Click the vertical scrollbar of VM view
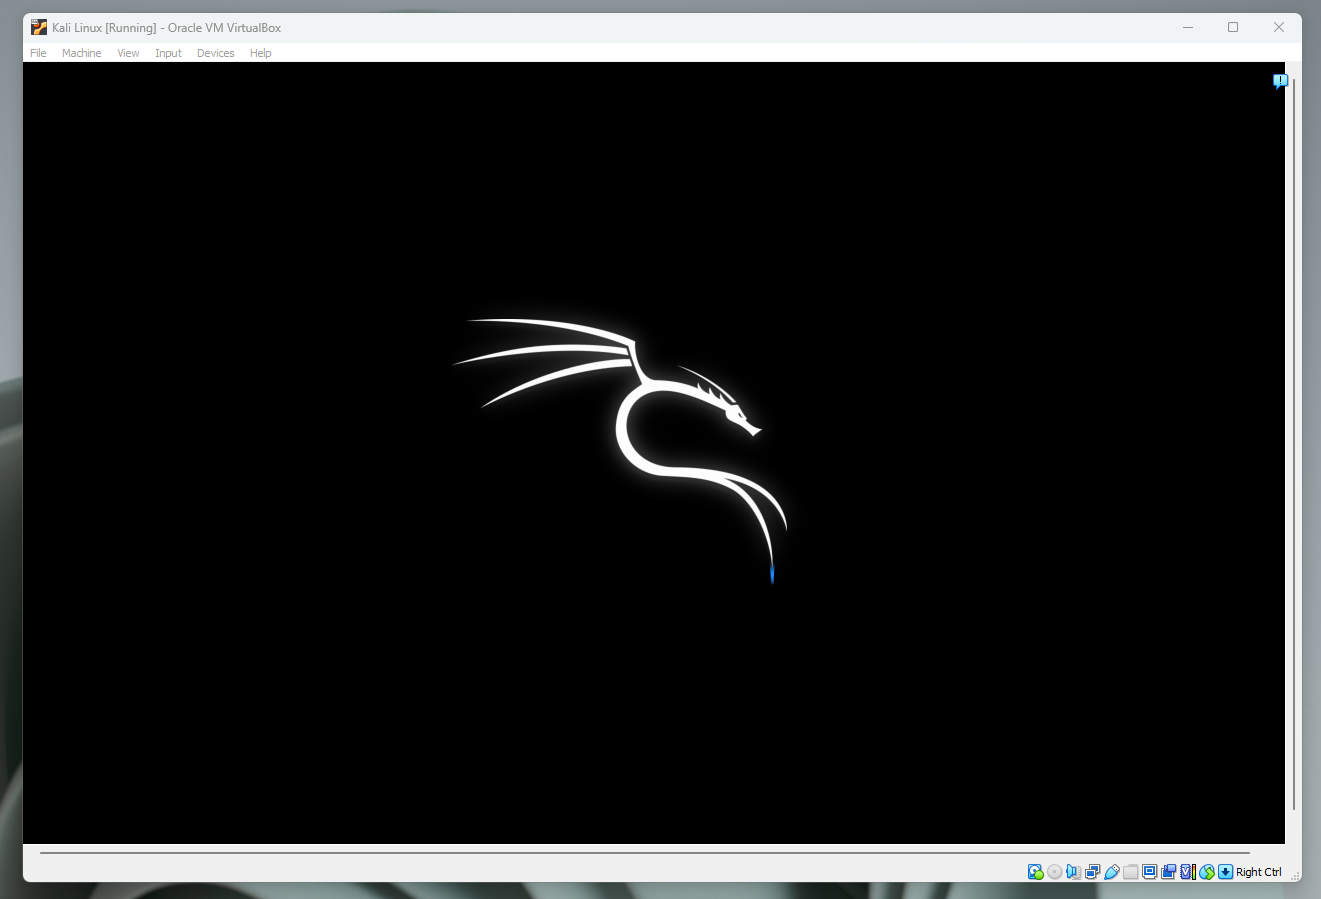The height and width of the screenshot is (899, 1321). 1294,445
